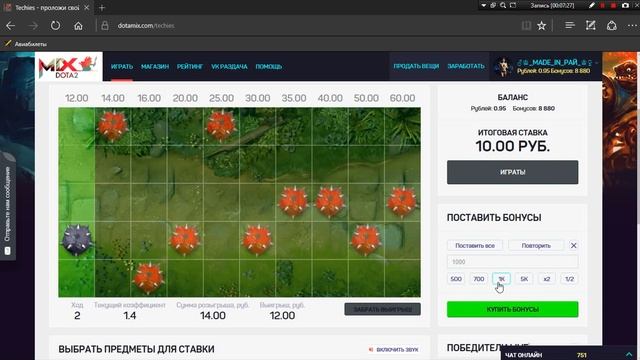Click ЗАРАБОТАТЬ in the header

466,66
